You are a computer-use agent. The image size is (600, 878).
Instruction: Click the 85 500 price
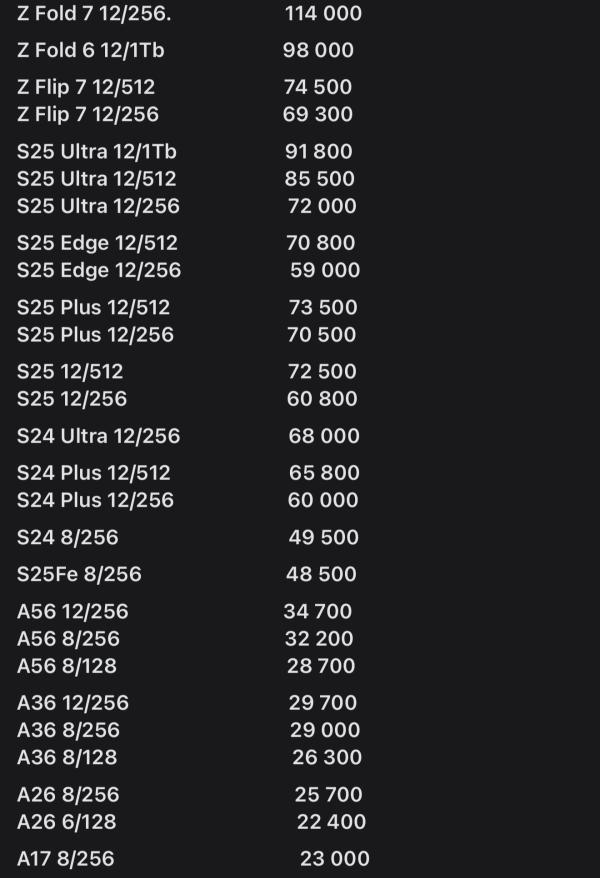tap(320, 179)
